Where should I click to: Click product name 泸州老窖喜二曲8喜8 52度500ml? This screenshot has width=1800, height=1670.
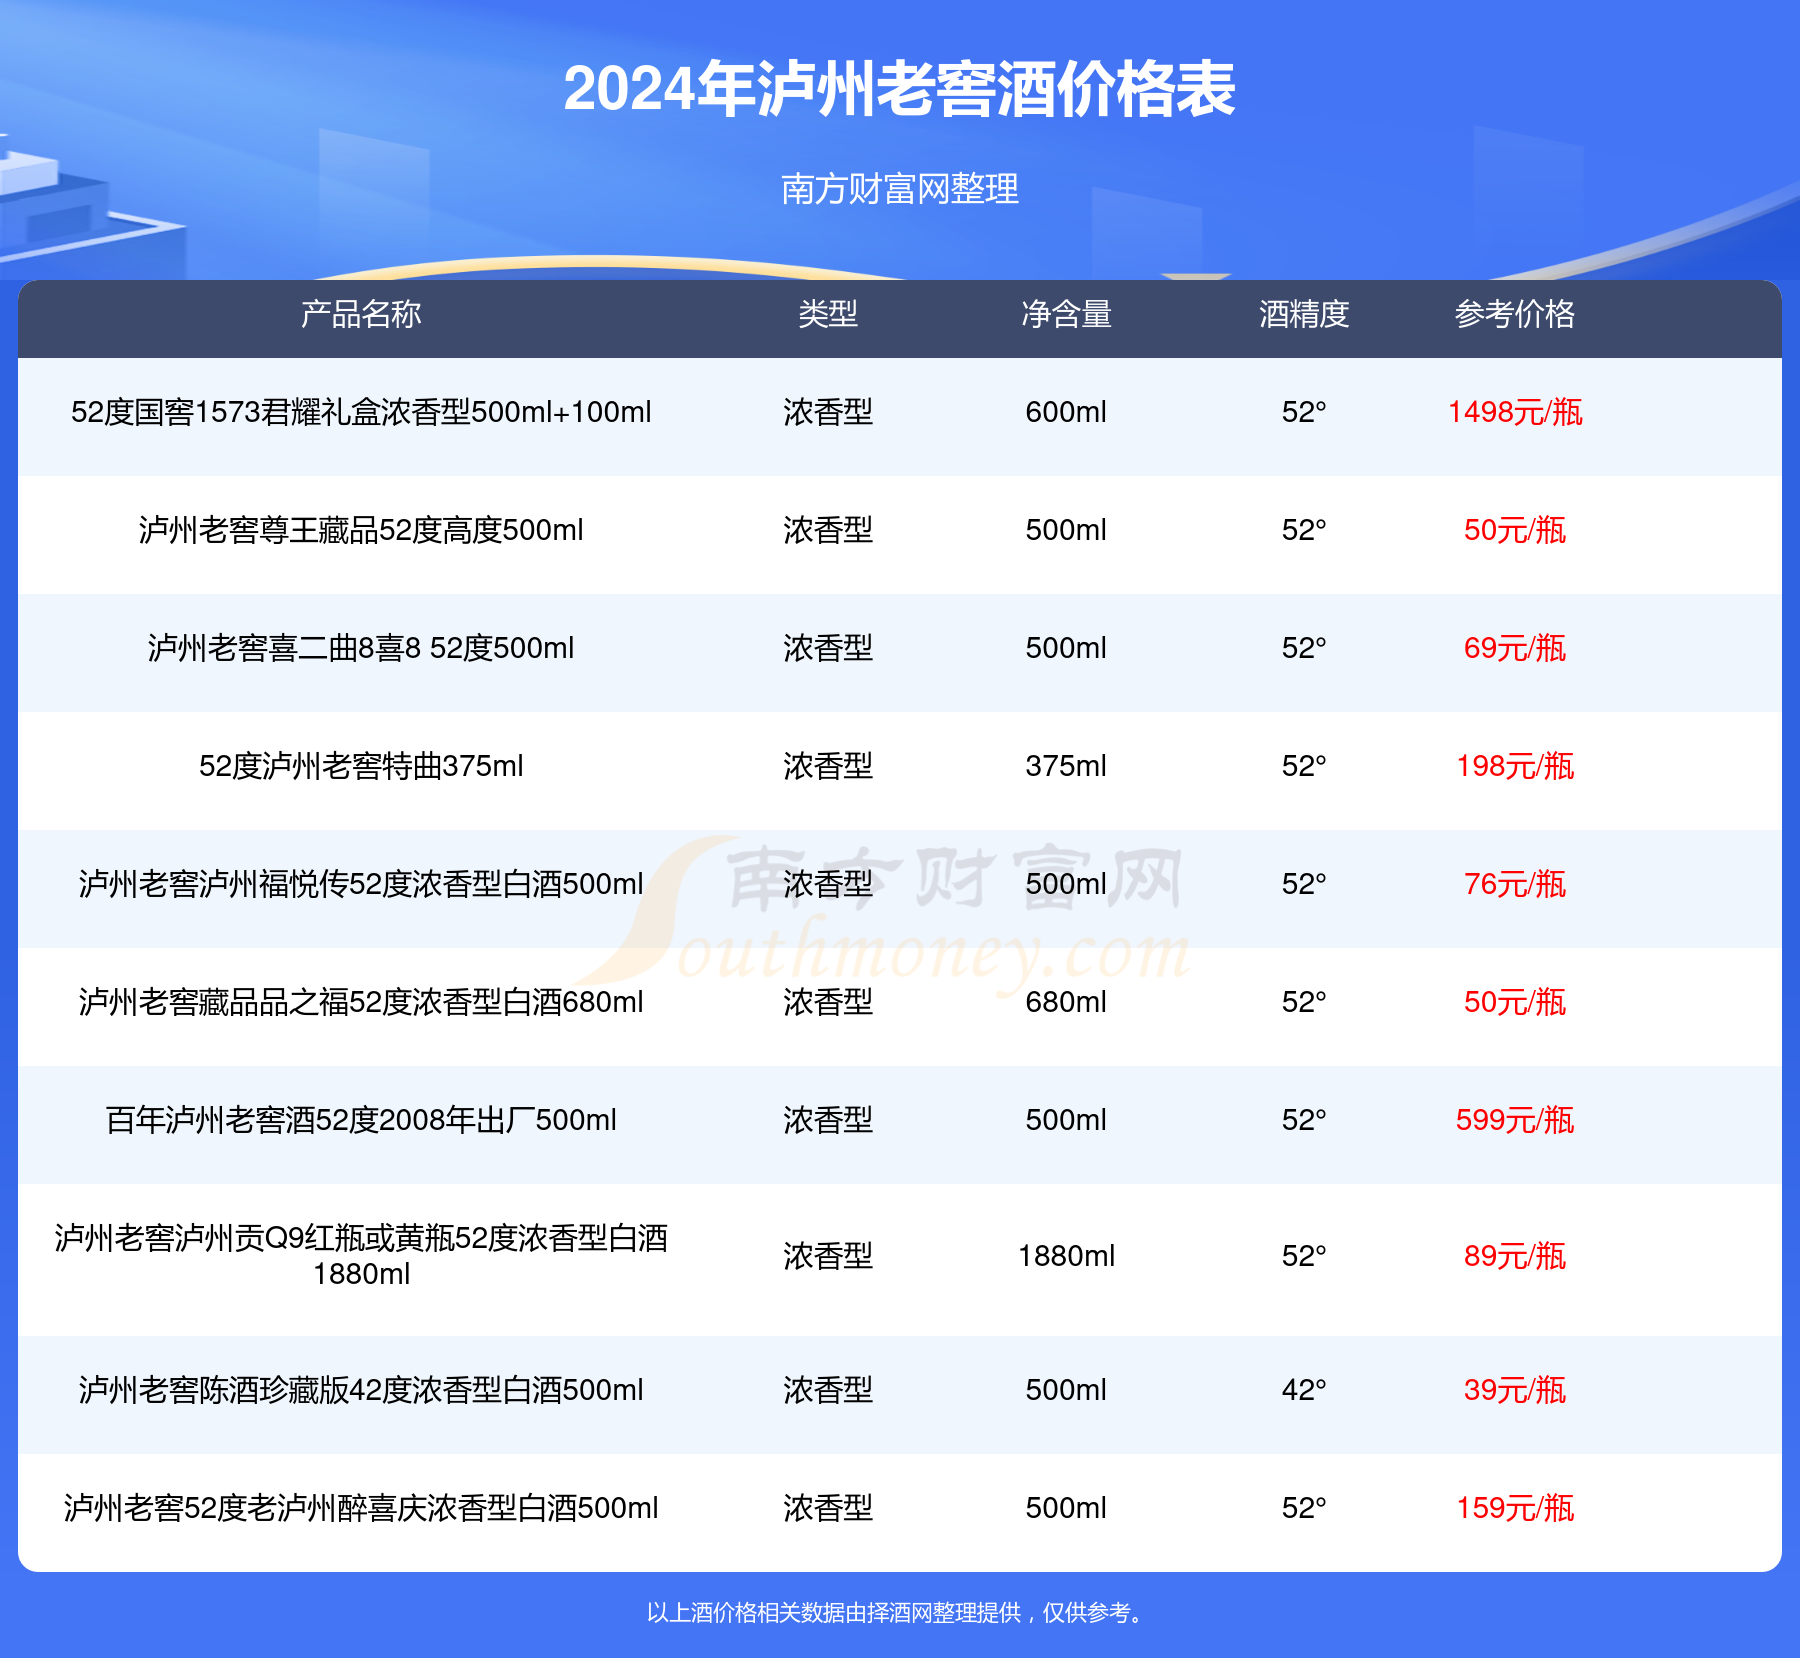[x=361, y=648]
